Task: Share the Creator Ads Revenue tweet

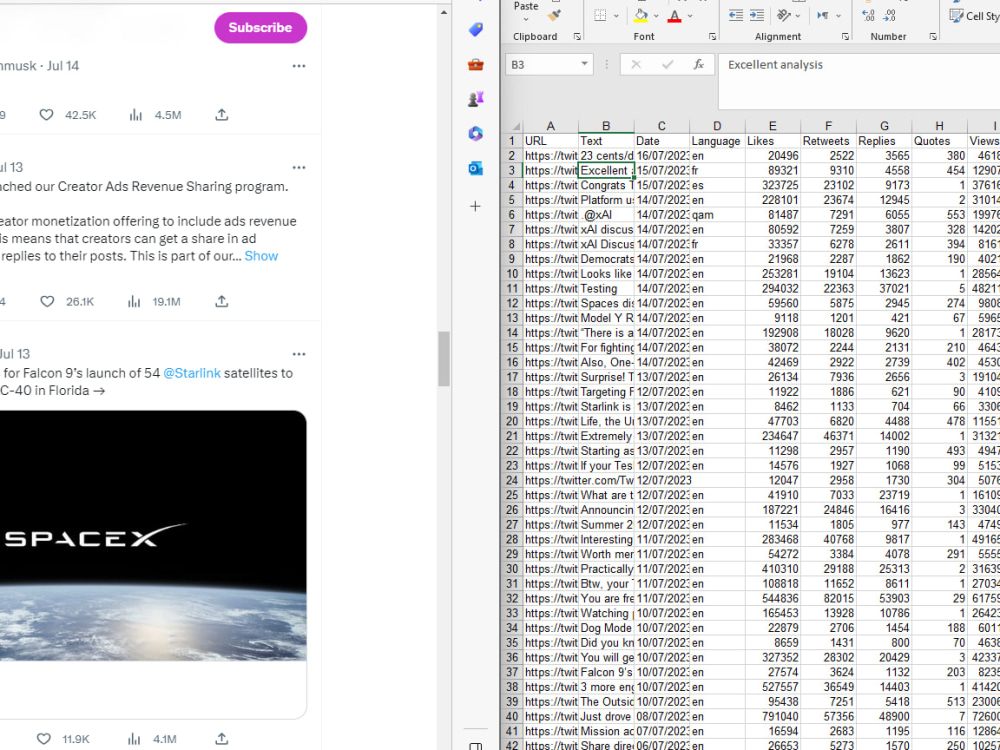Action: click(x=221, y=301)
